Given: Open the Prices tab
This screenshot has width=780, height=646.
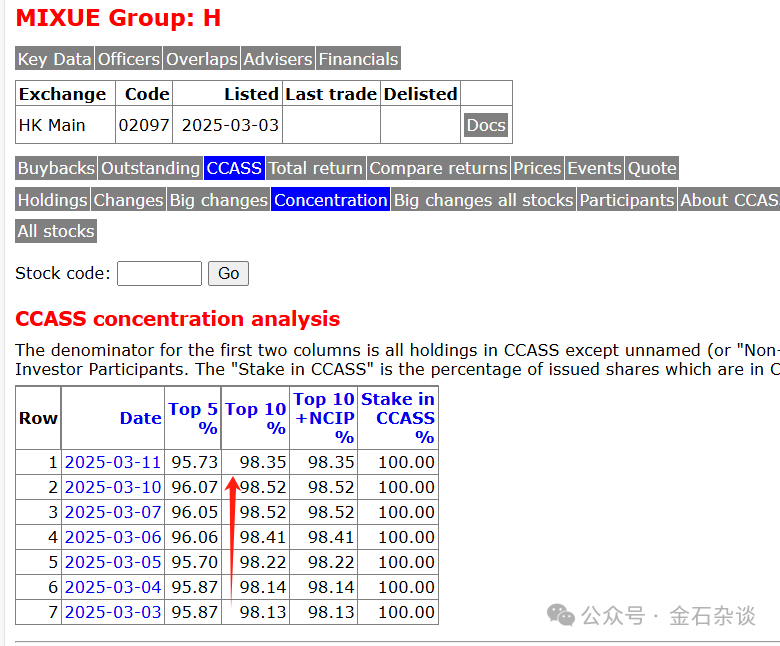Looking at the screenshot, I should [x=537, y=168].
